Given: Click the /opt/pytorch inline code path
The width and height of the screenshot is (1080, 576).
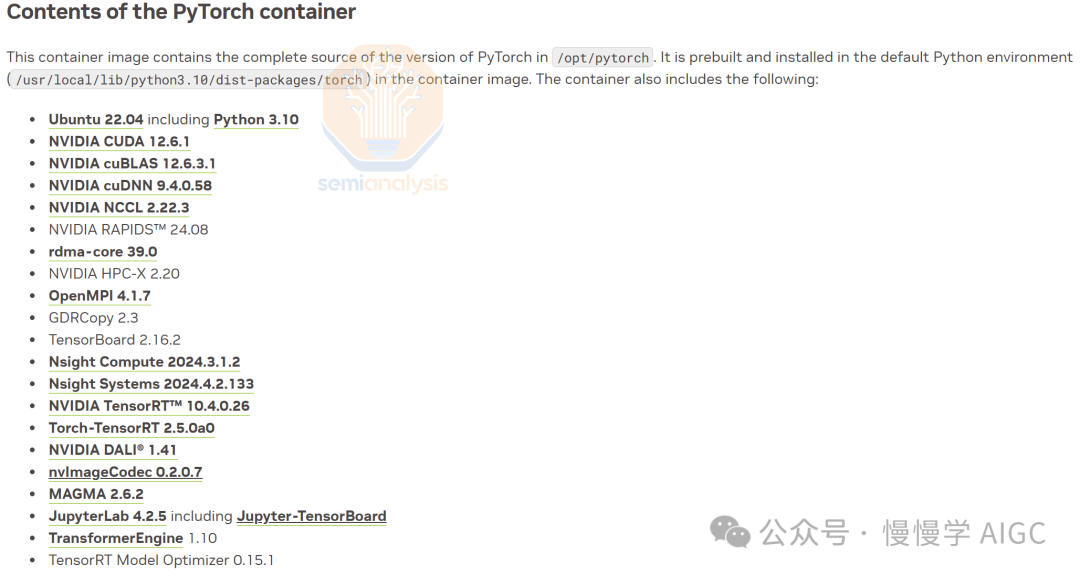Looking at the screenshot, I should [x=602, y=58].
